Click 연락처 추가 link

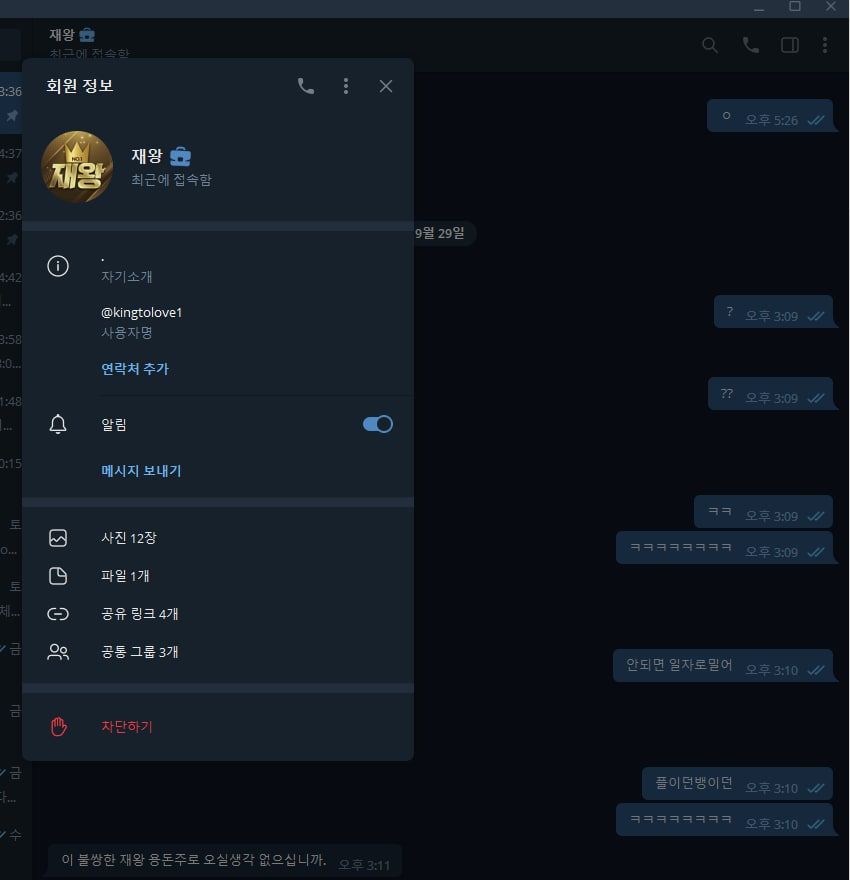pyautogui.click(x=135, y=369)
